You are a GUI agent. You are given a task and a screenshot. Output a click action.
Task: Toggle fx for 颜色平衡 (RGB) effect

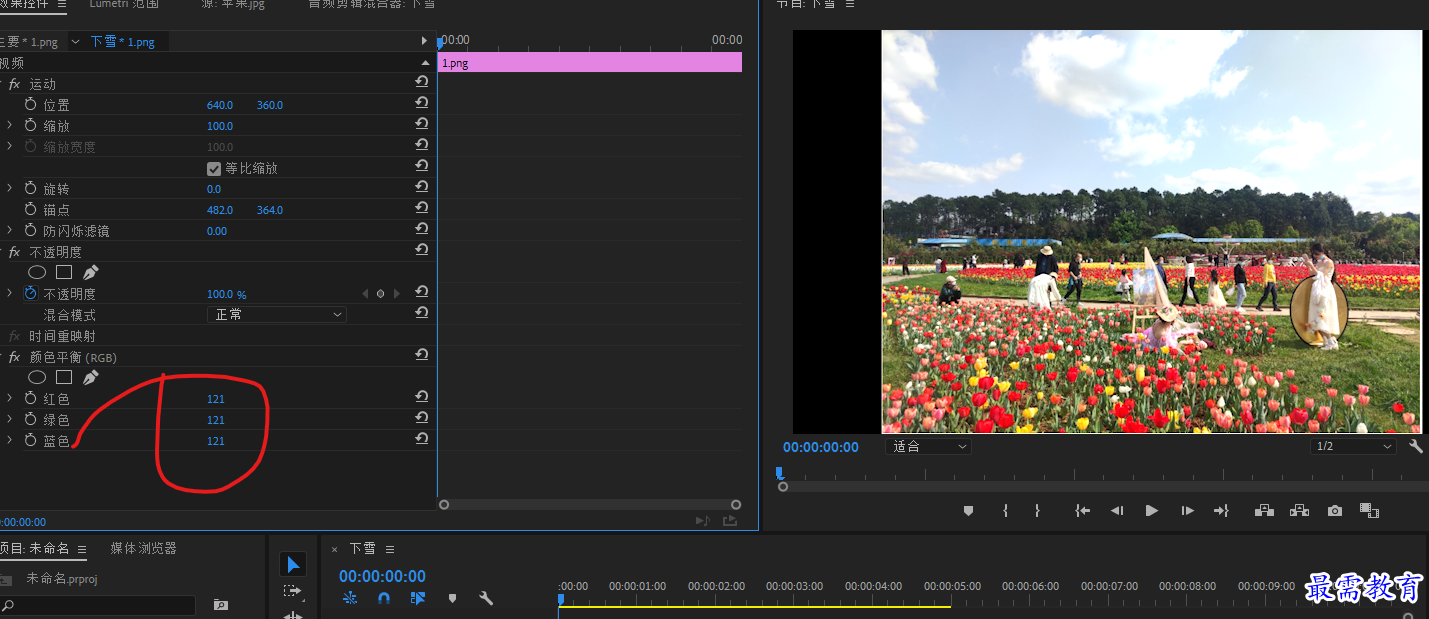click(x=14, y=357)
